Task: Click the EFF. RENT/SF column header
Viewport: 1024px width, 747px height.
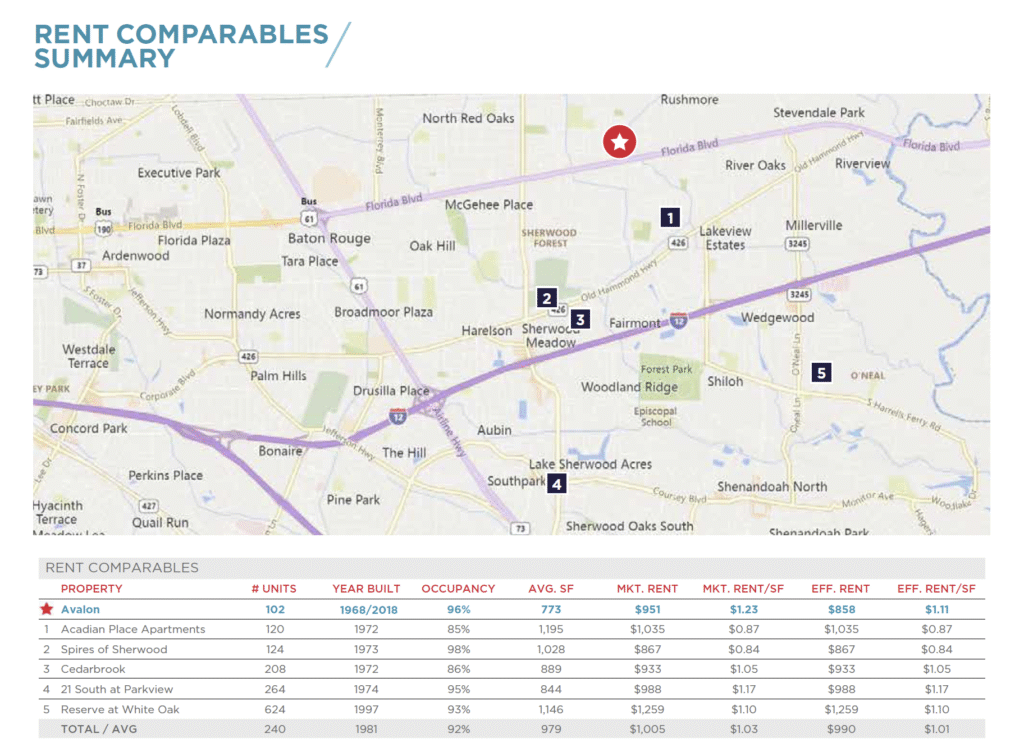Action: (x=936, y=588)
